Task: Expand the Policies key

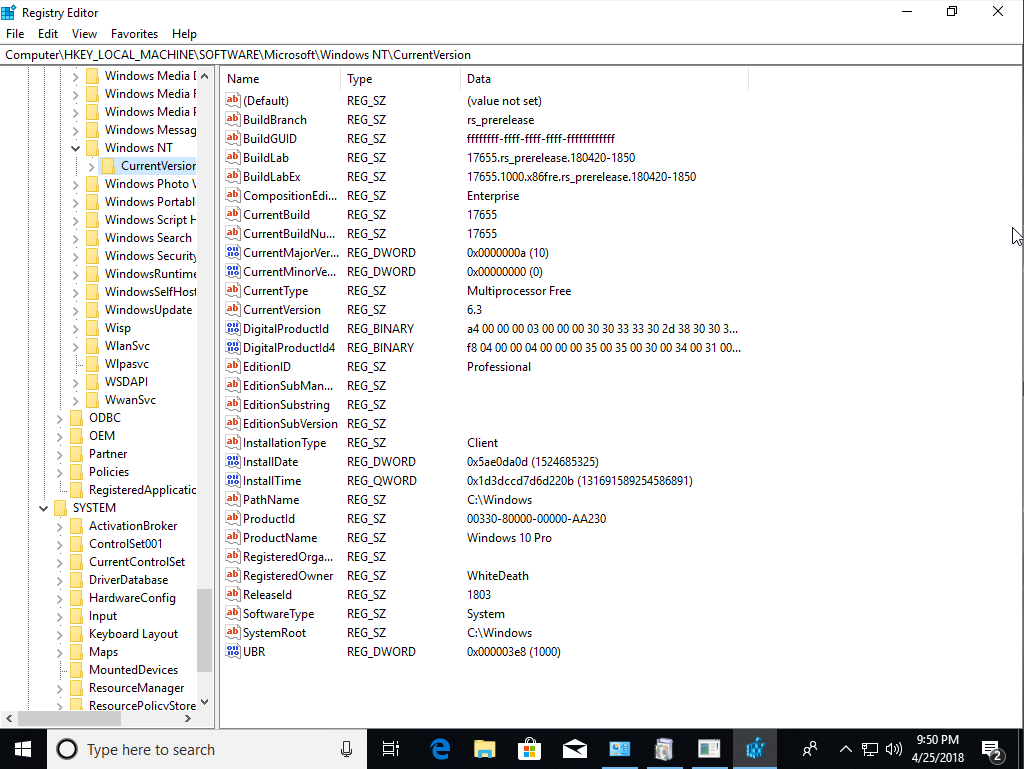Action: click(x=60, y=472)
